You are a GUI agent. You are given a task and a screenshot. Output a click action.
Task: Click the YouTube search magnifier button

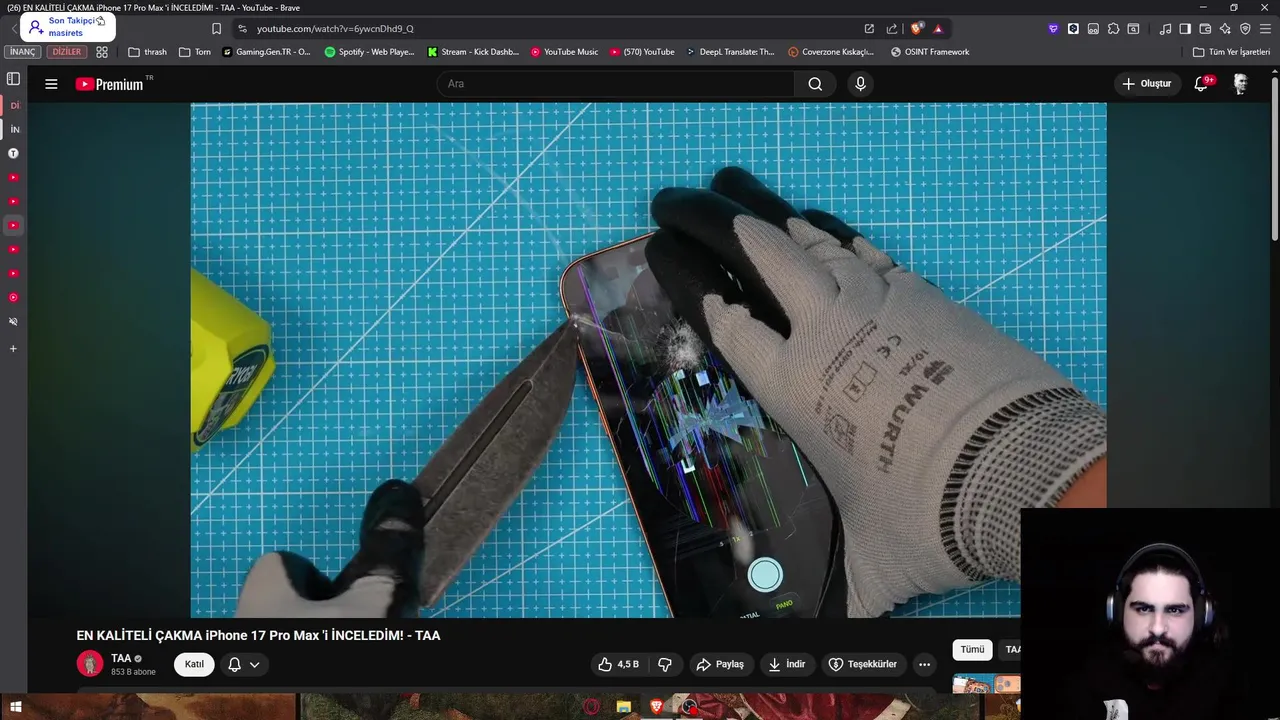pyautogui.click(x=815, y=84)
